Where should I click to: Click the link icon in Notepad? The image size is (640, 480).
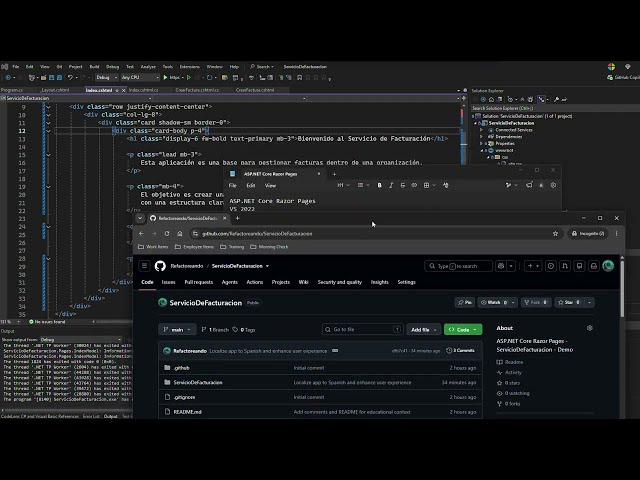click(414, 185)
